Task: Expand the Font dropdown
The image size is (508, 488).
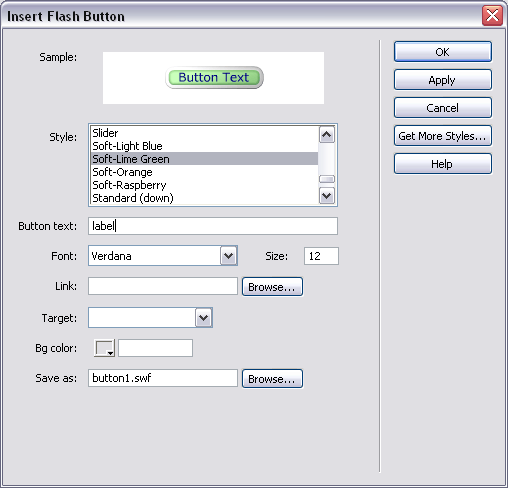Action: pyautogui.click(x=229, y=256)
